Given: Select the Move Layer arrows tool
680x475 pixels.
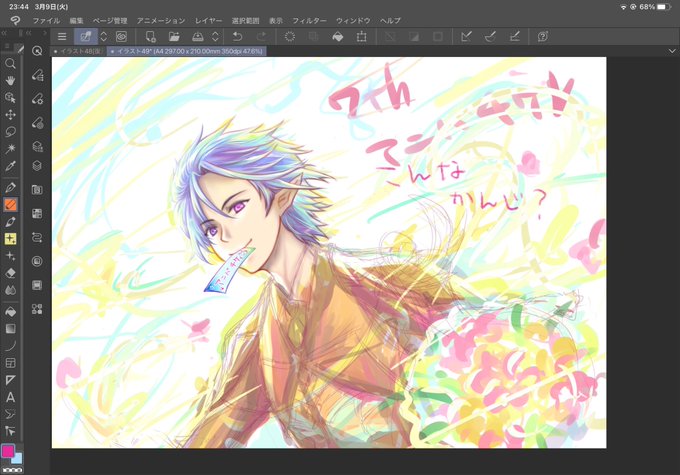Looking at the screenshot, I should [x=10, y=115].
